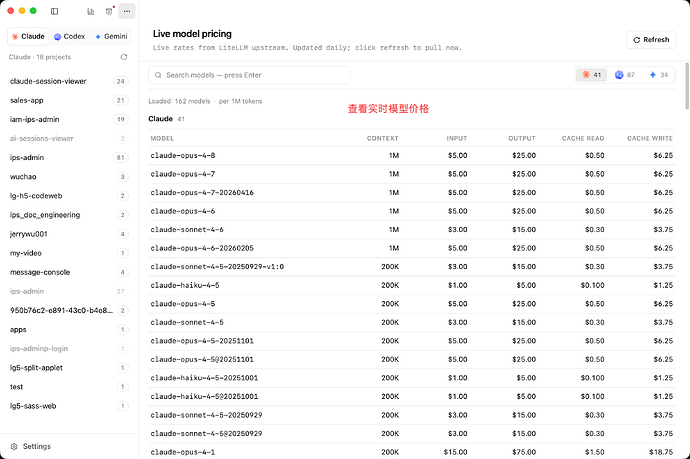Select the claude-opus-4-5 model name
This screenshot has width=690, height=459.
coord(183,304)
